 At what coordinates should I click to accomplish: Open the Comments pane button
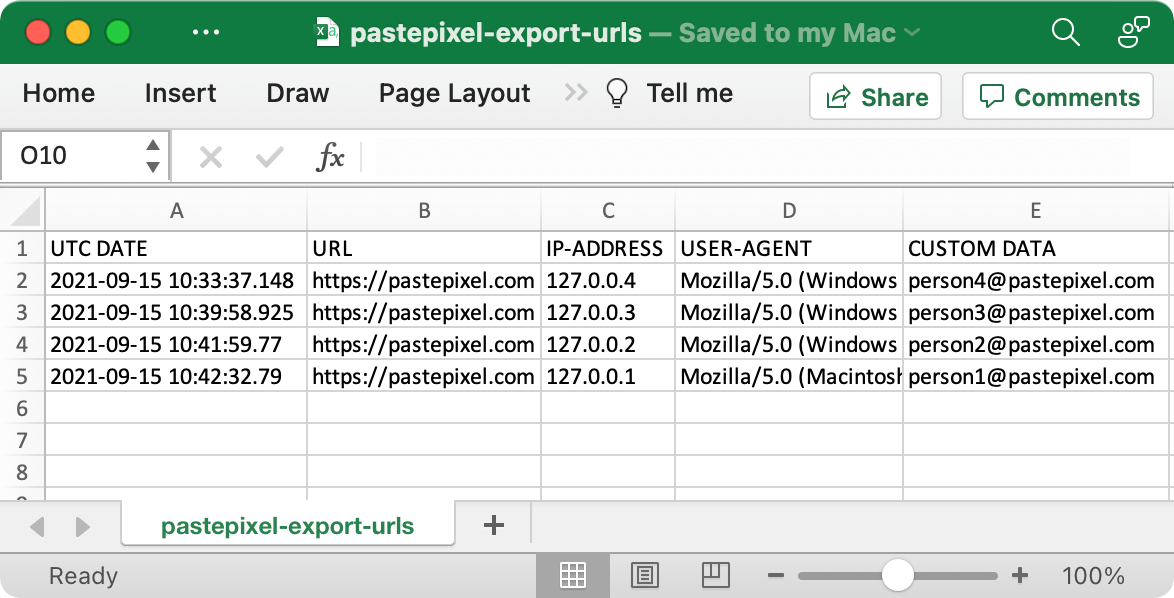tap(1057, 97)
